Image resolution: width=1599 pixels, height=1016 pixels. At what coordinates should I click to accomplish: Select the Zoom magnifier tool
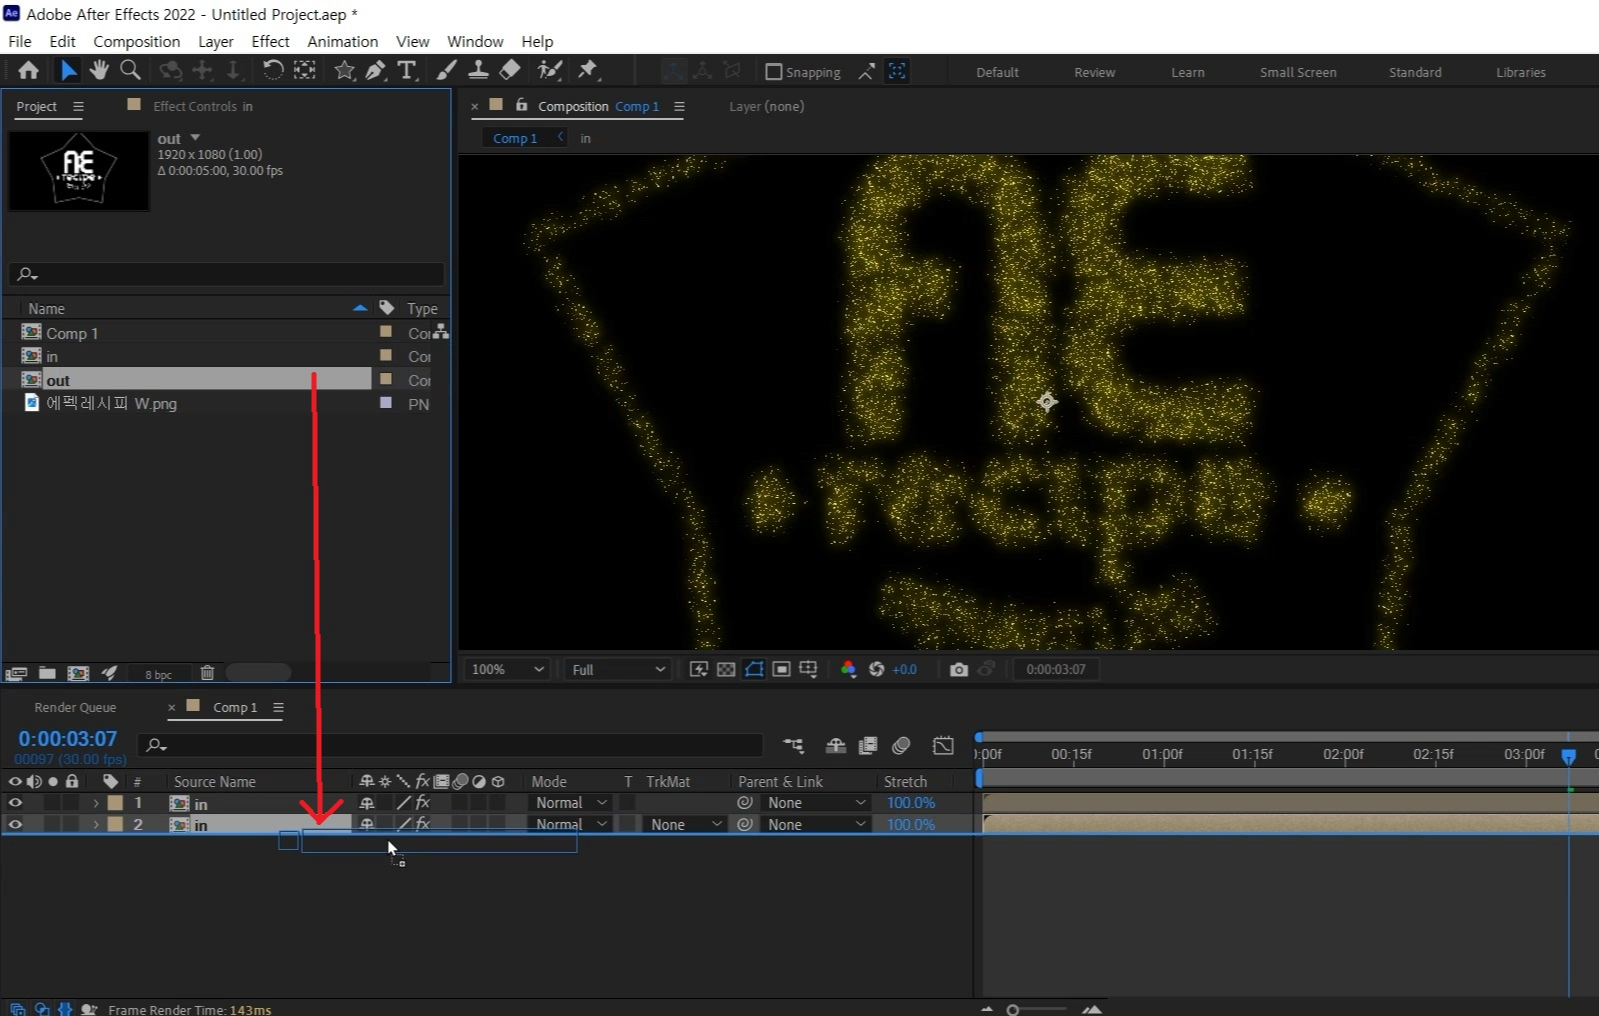point(130,70)
